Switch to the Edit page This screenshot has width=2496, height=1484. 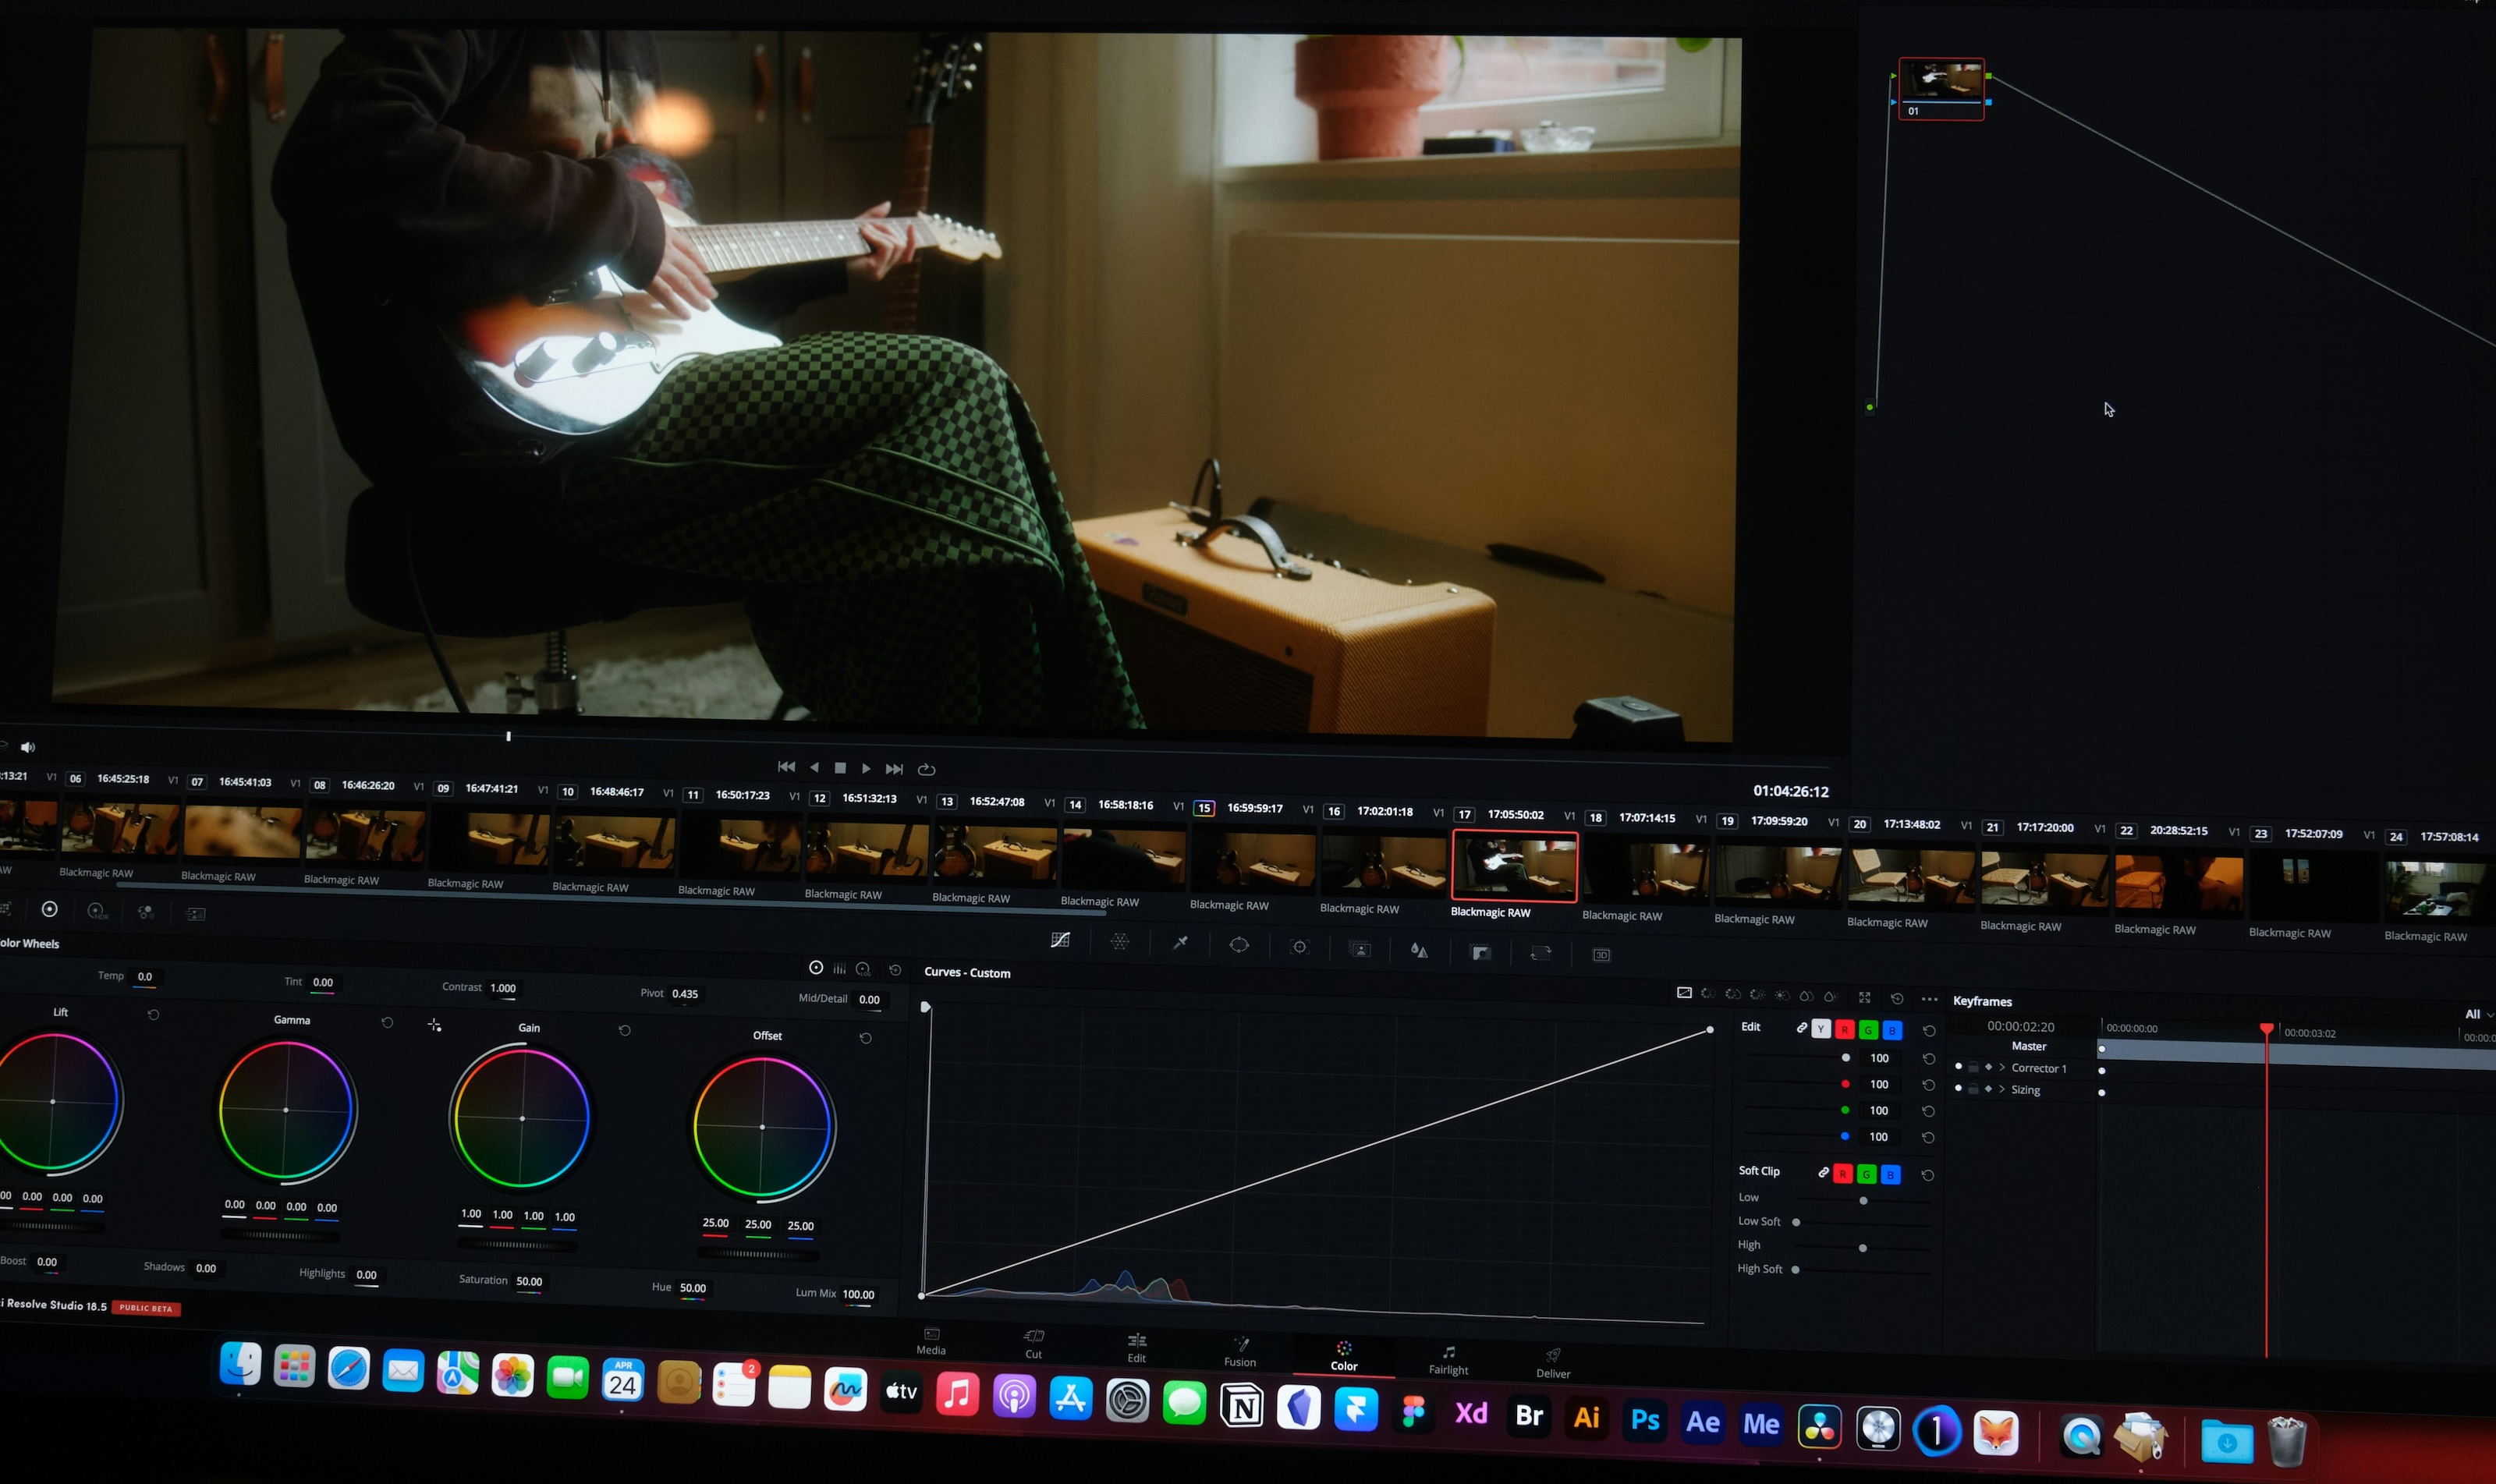tap(1137, 1349)
